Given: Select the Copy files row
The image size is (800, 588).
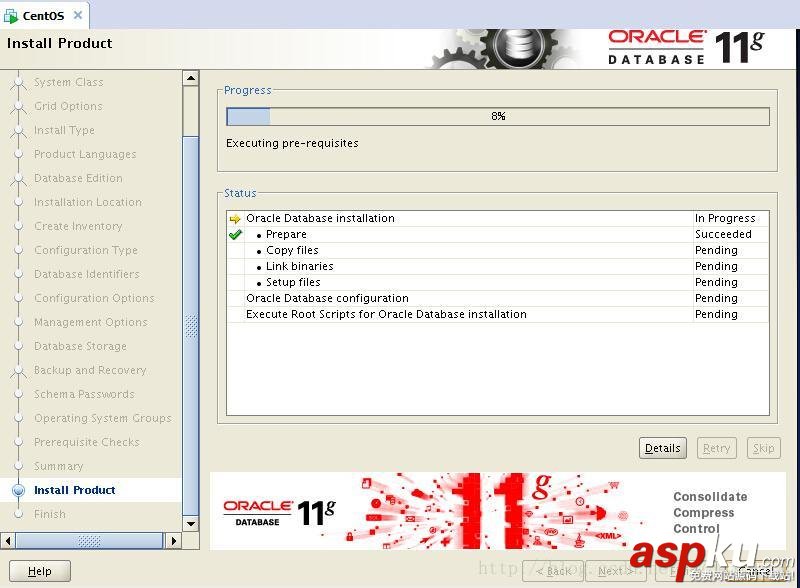Looking at the screenshot, I should (497, 250).
